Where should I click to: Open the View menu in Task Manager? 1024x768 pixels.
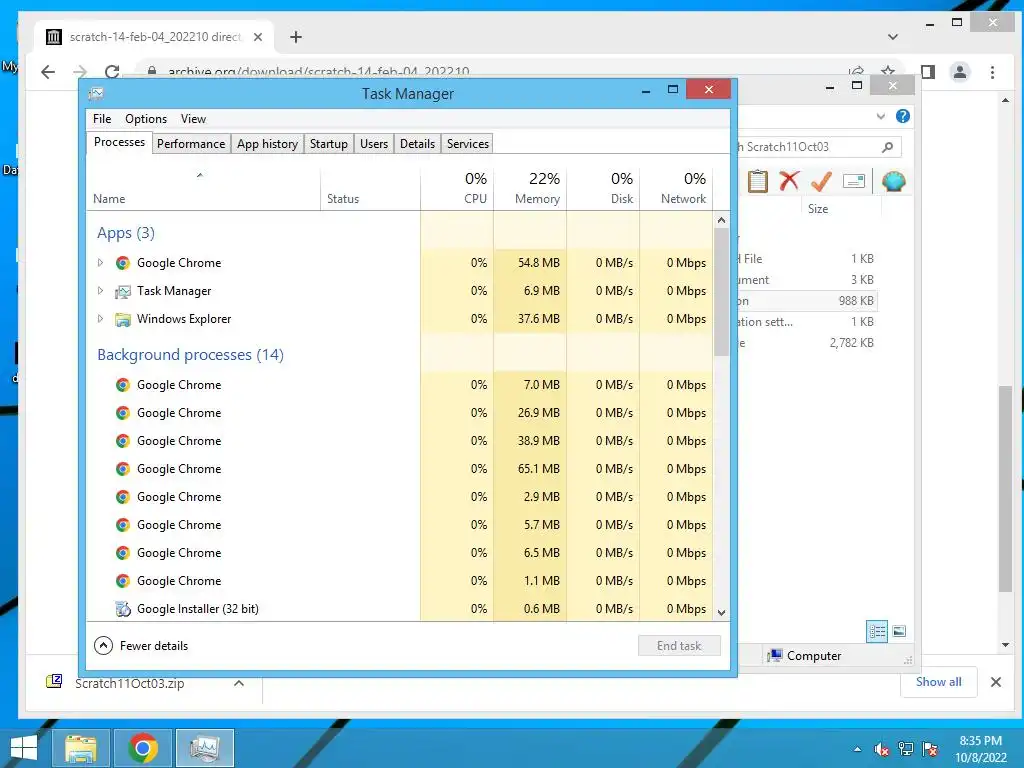tap(193, 119)
